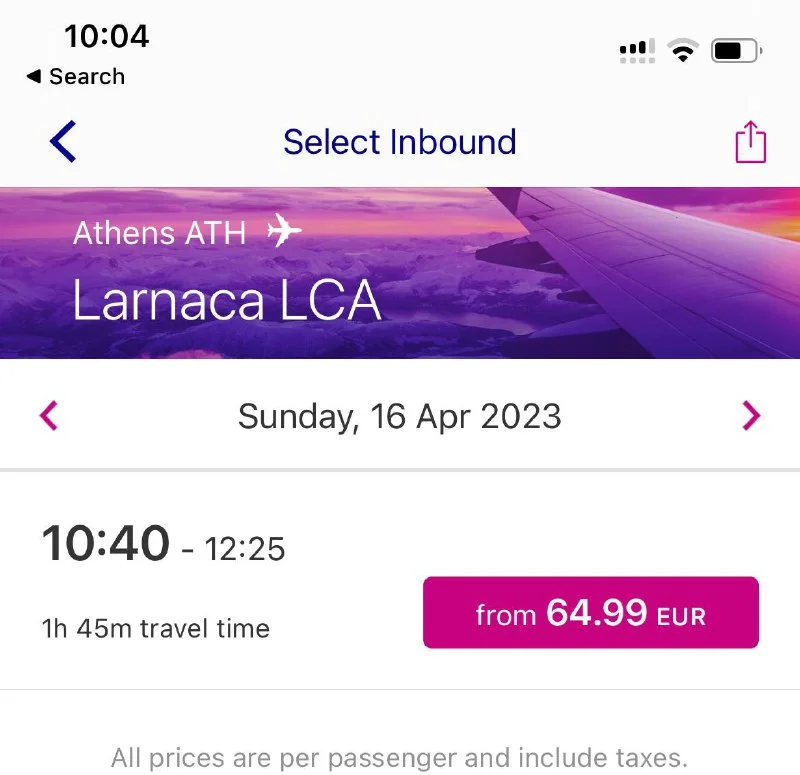Select the from 64.99 EUR fare button

[590, 612]
